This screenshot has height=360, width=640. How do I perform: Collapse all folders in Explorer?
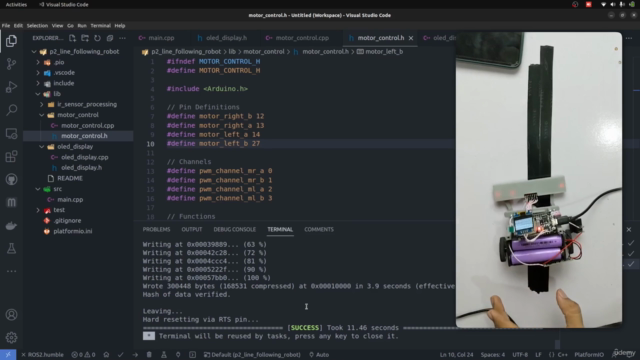point(110,38)
